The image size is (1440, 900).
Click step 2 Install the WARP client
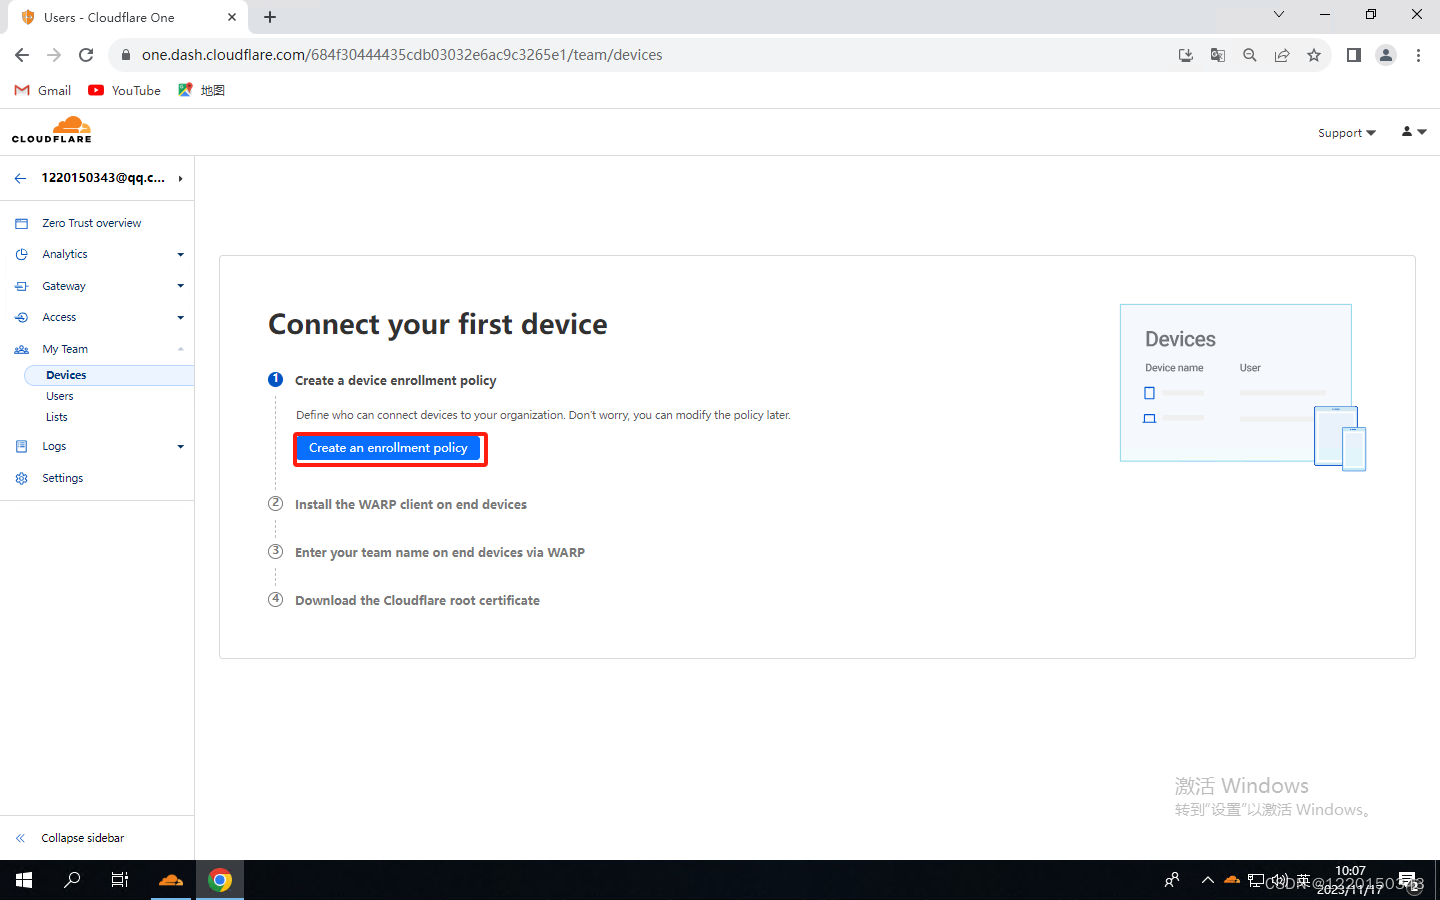coord(410,504)
